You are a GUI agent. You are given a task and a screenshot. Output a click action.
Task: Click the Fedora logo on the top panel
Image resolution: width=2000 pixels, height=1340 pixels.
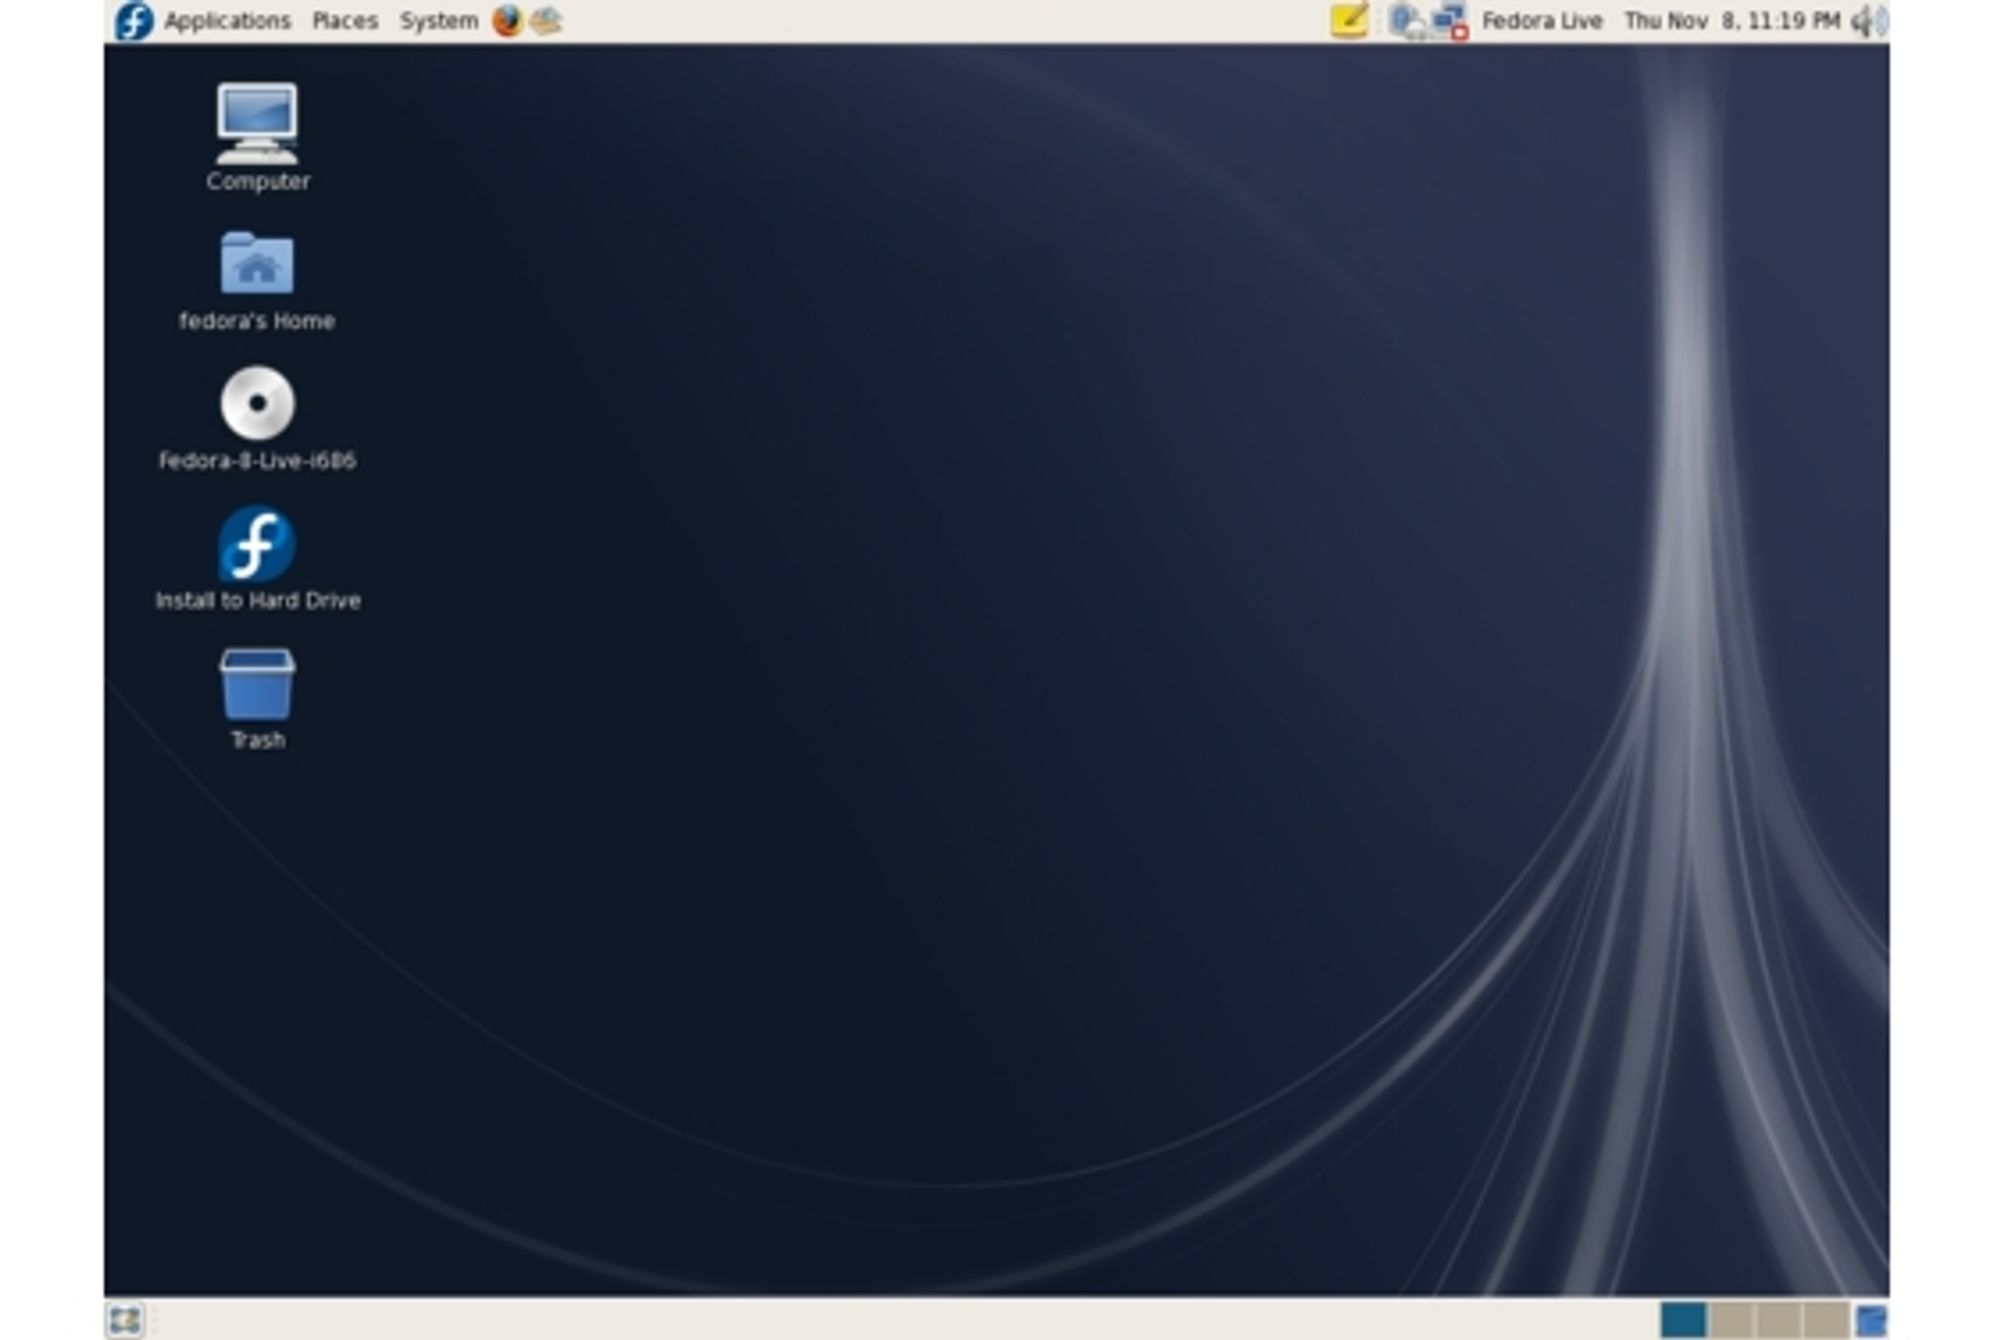tap(134, 21)
